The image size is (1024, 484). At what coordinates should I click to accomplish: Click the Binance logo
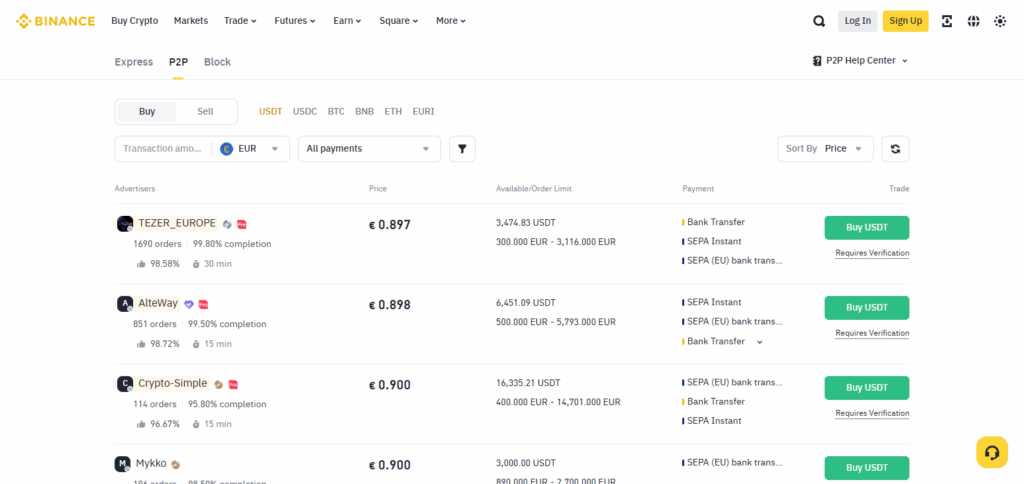[x=56, y=21]
